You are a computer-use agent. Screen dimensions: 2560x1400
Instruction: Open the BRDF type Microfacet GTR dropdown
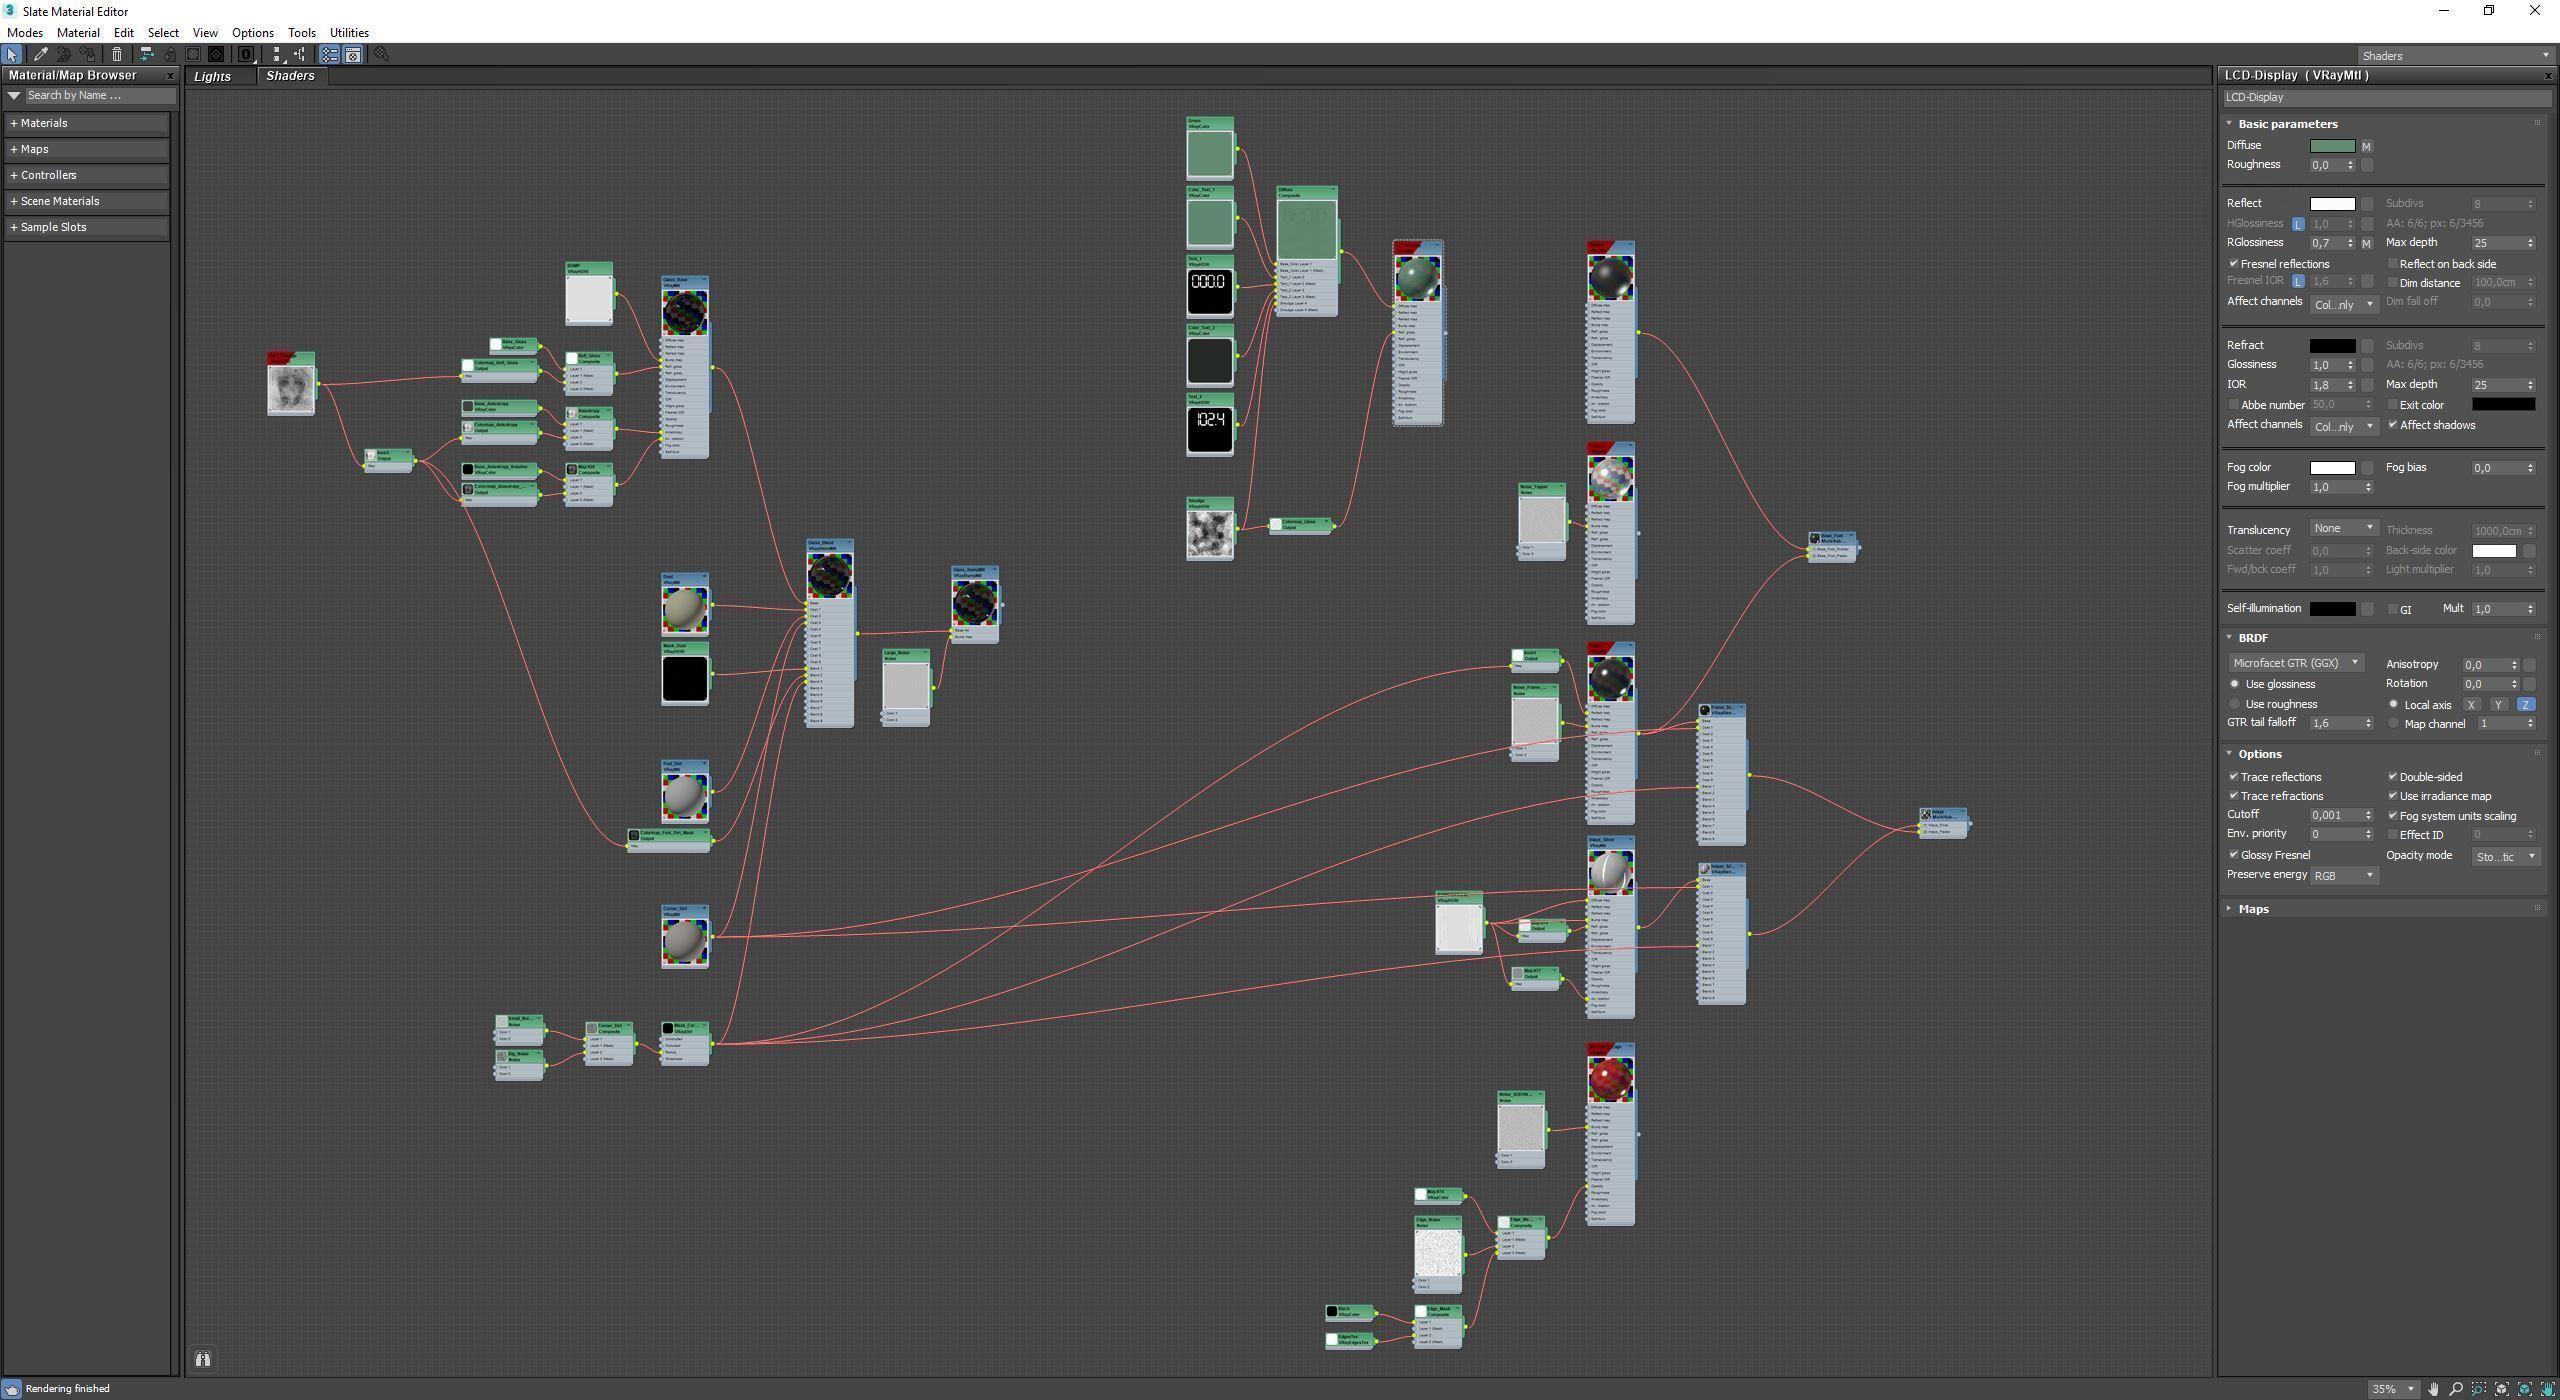click(x=2296, y=663)
